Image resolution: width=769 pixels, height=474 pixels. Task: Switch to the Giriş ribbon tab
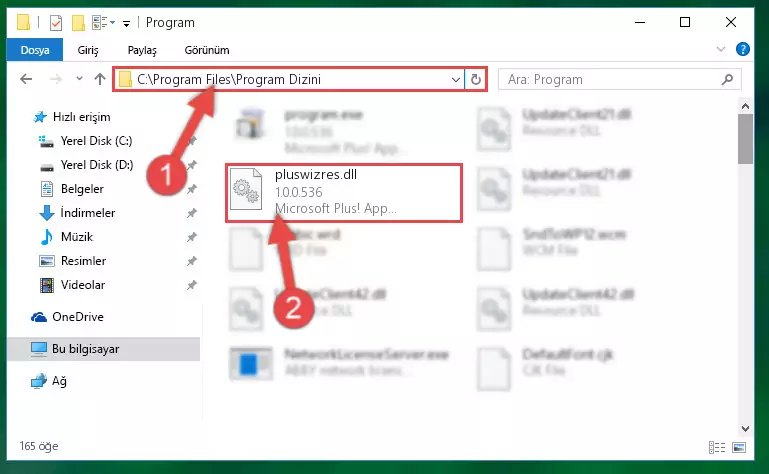(88, 50)
